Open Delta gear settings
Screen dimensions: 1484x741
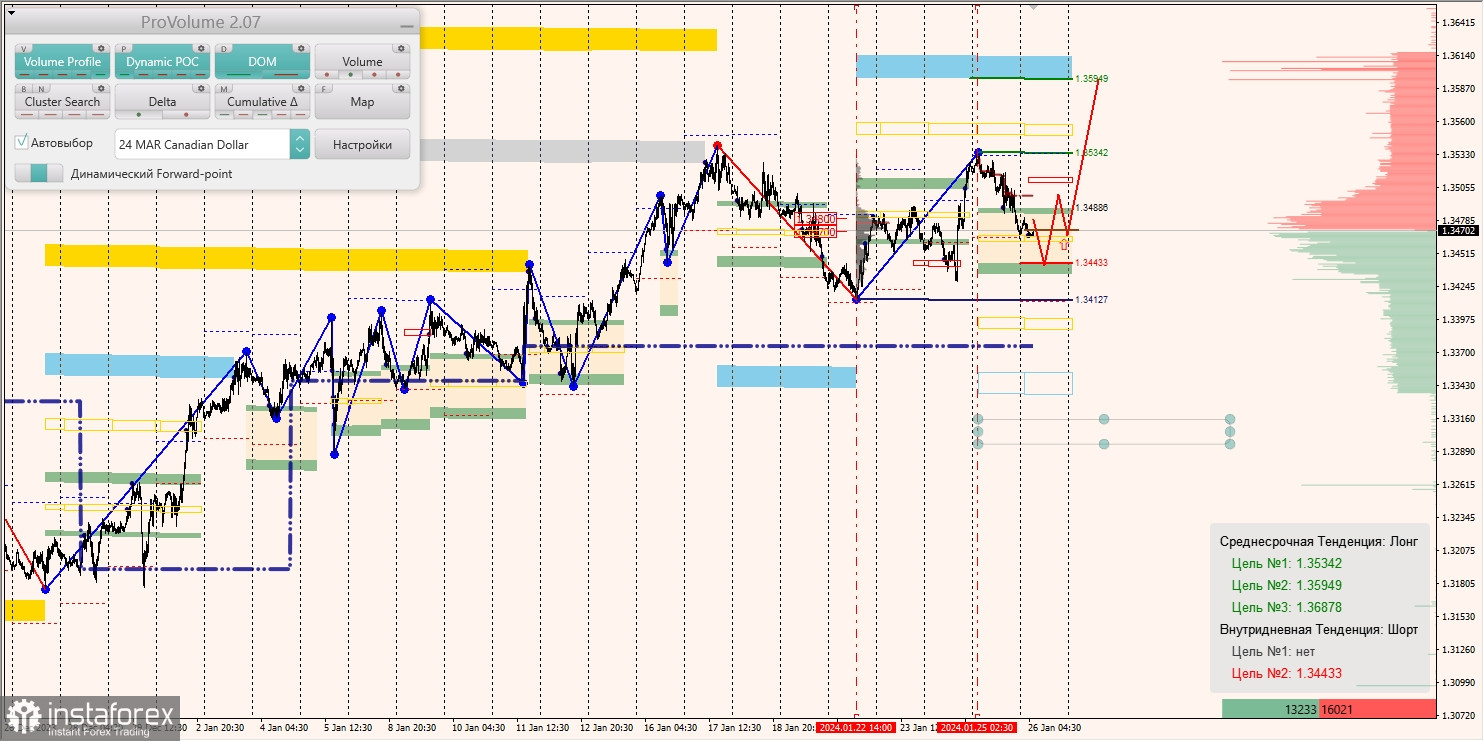[201, 88]
